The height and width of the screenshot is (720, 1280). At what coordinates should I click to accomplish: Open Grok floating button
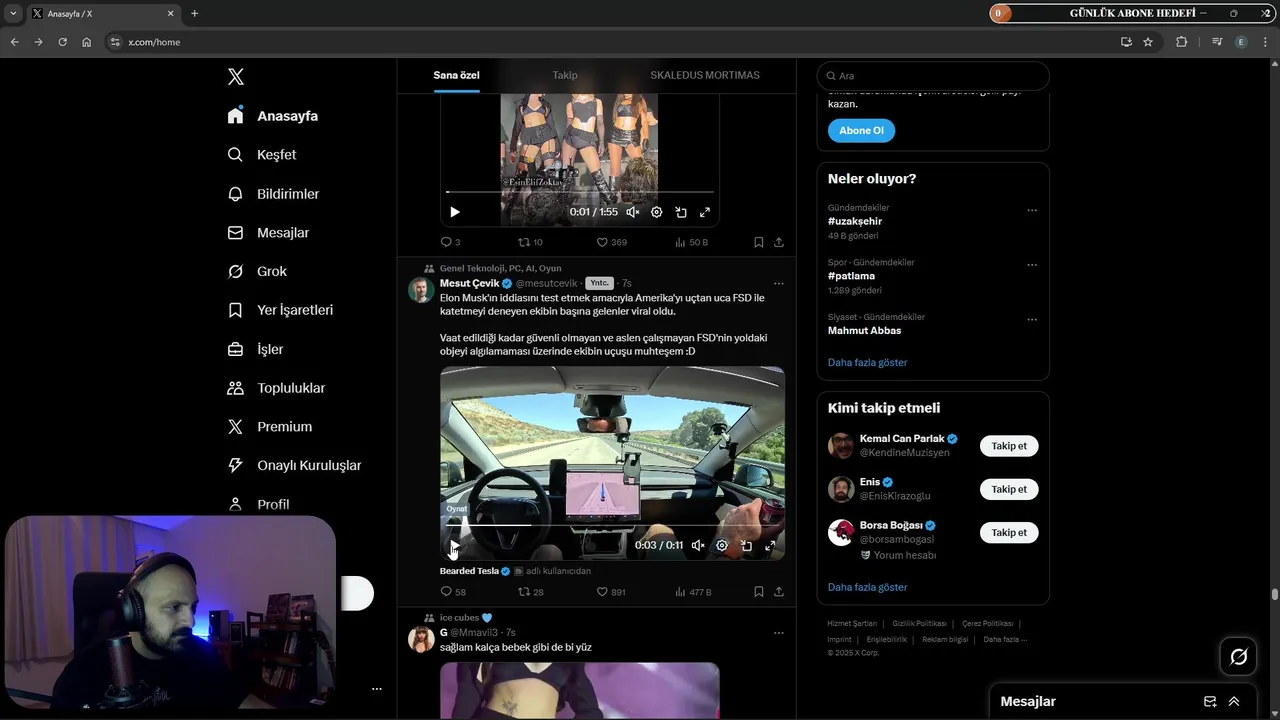[x=1239, y=657]
